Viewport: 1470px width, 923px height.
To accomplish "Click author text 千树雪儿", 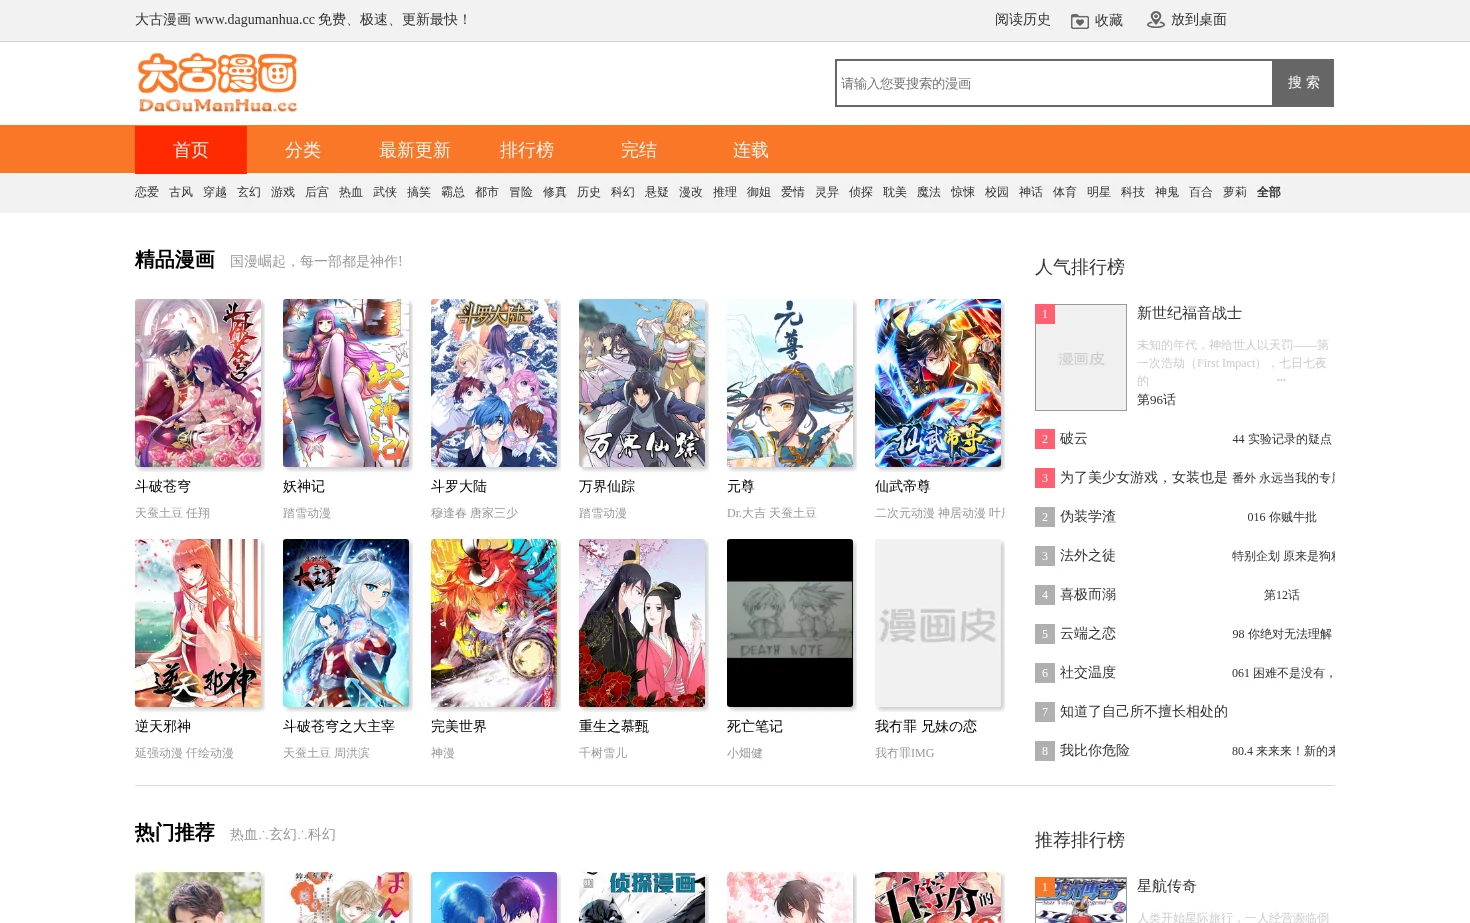I will click(603, 753).
